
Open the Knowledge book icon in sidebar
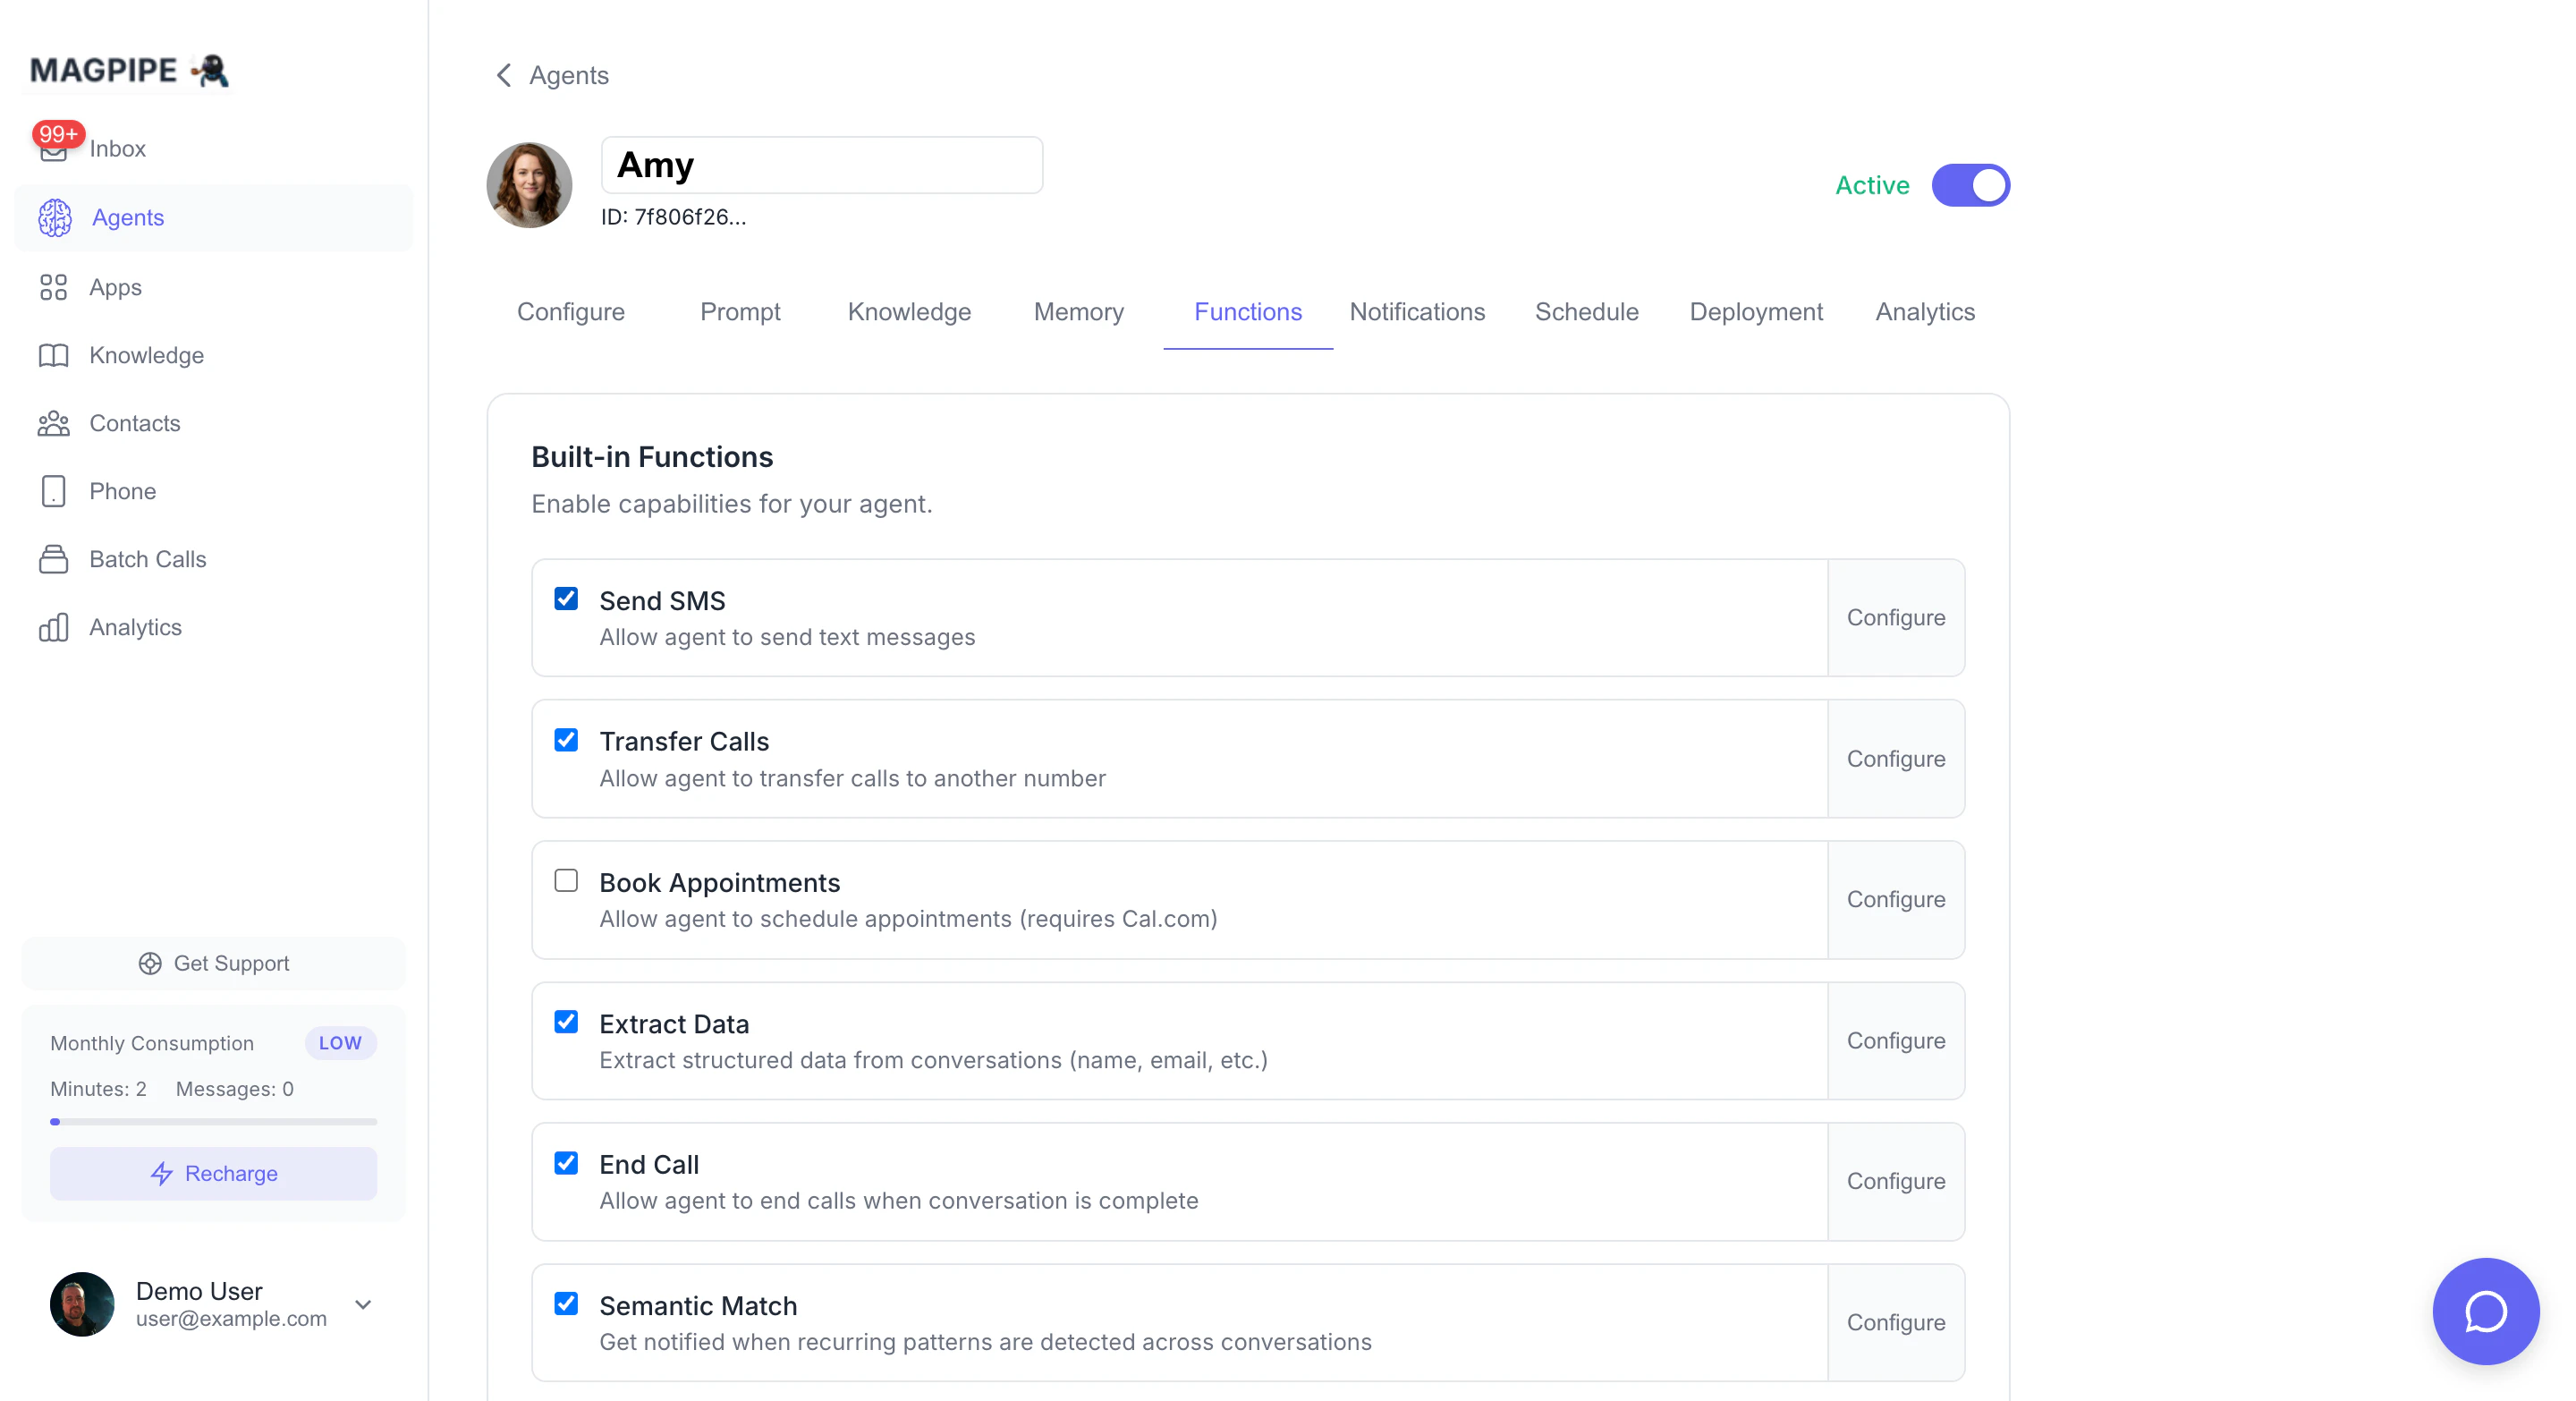53,356
